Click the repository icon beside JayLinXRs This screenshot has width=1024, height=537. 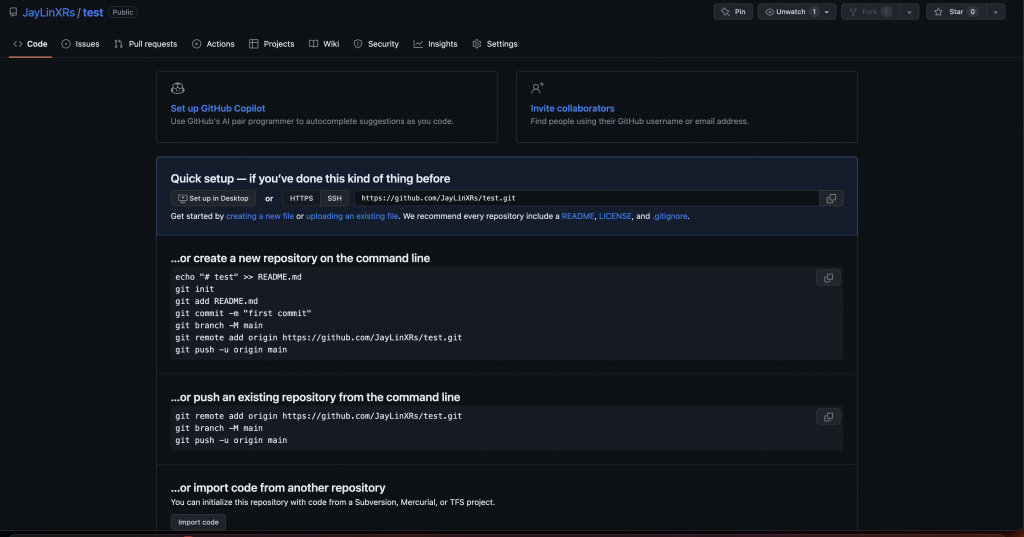[13, 12]
